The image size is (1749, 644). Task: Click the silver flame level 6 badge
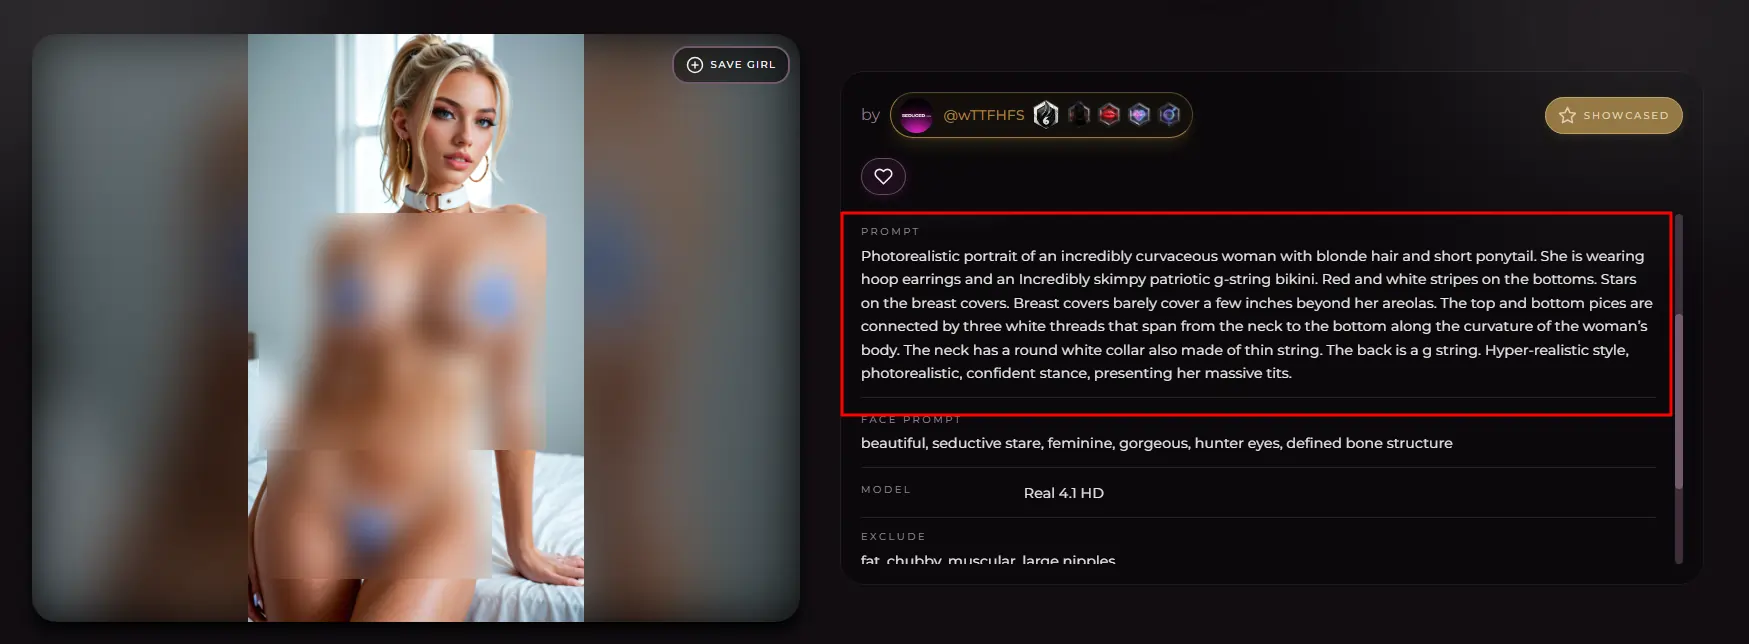(1046, 115)
